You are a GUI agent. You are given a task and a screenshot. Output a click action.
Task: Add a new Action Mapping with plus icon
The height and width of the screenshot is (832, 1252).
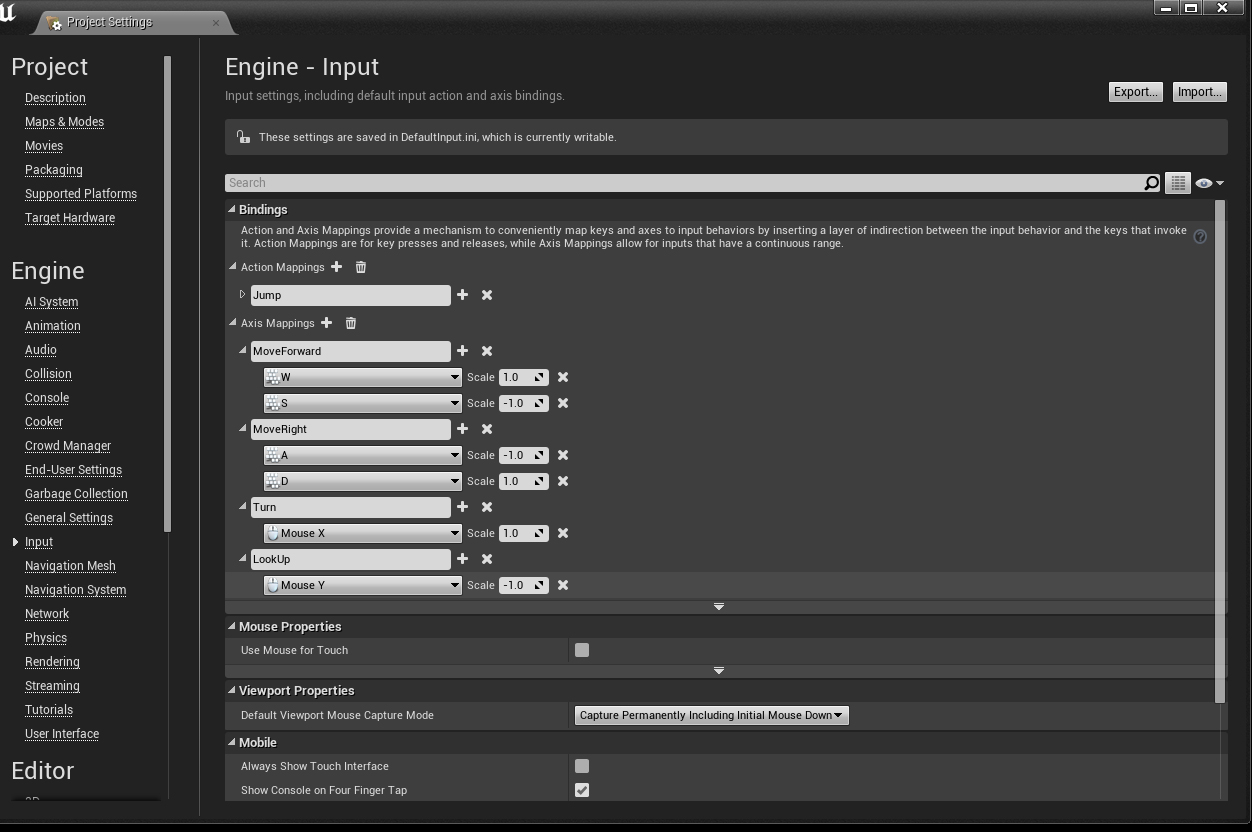click(337, 267)
